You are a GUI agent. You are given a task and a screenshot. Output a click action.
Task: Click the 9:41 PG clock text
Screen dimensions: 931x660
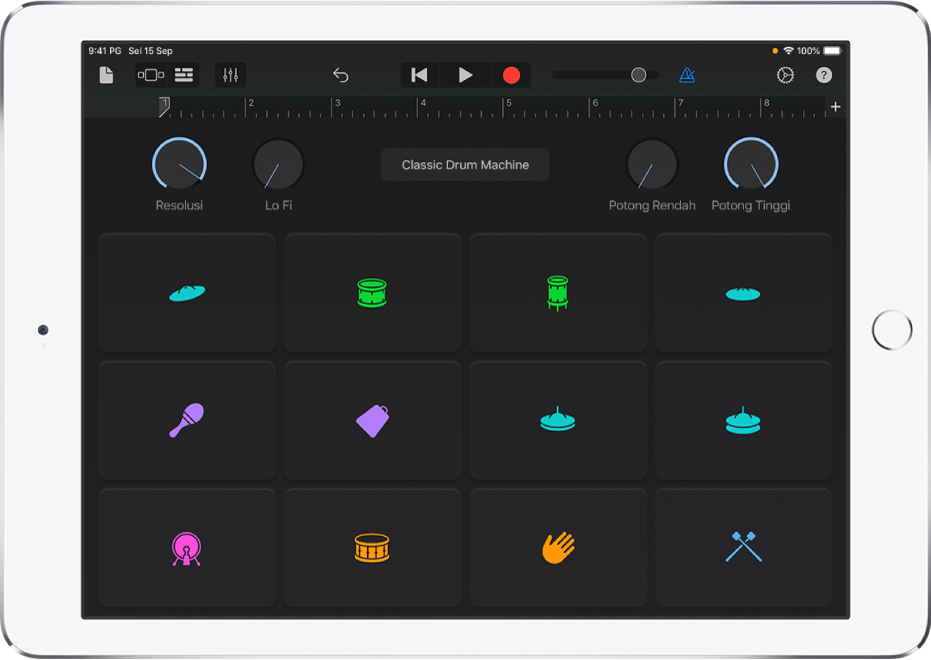[104, 51]
